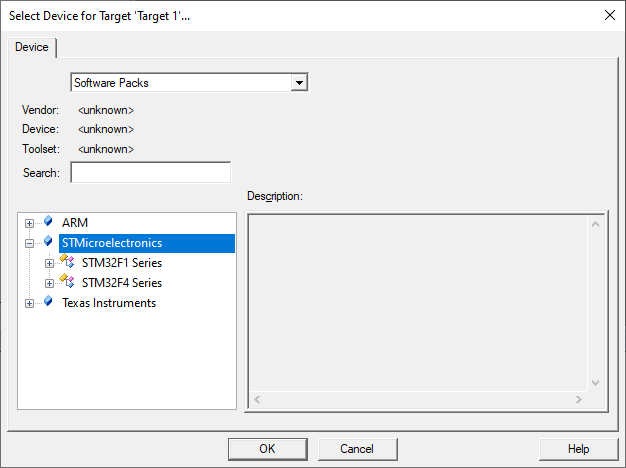
Task: Click Description scroll up arrow
Action: coord(595,224)
